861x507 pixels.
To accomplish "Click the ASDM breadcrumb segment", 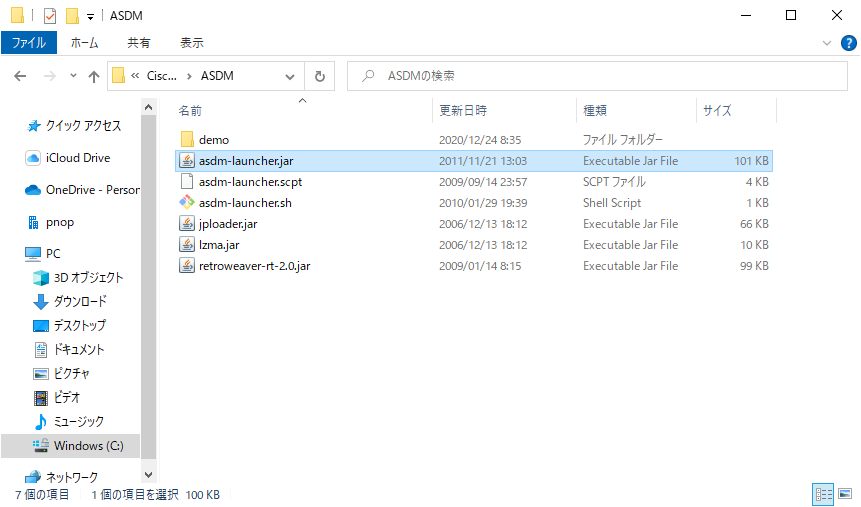I will click(x=217, y=76).
